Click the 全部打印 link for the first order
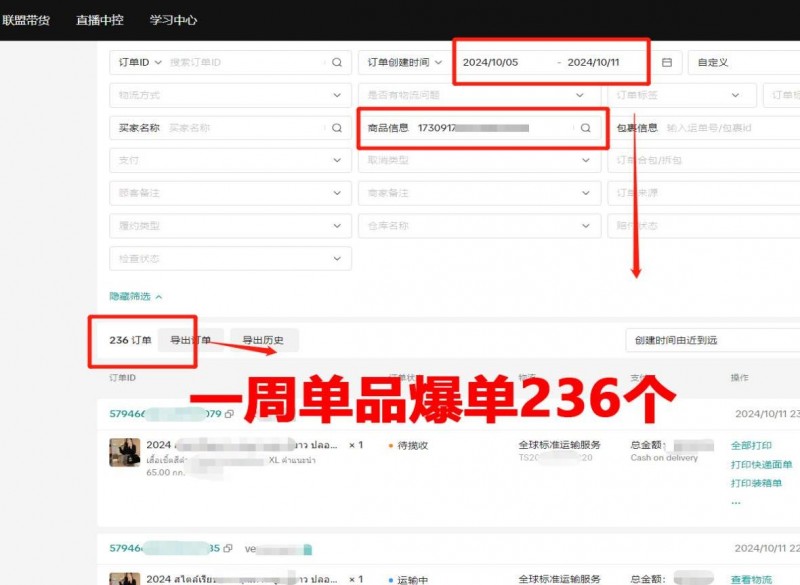The width and height of the screenshot is (800, 585). 751,445
